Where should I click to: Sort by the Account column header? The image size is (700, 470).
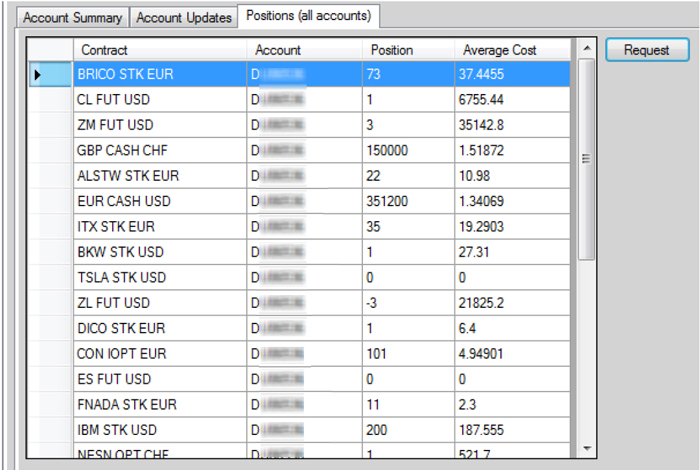click(304, 50)
